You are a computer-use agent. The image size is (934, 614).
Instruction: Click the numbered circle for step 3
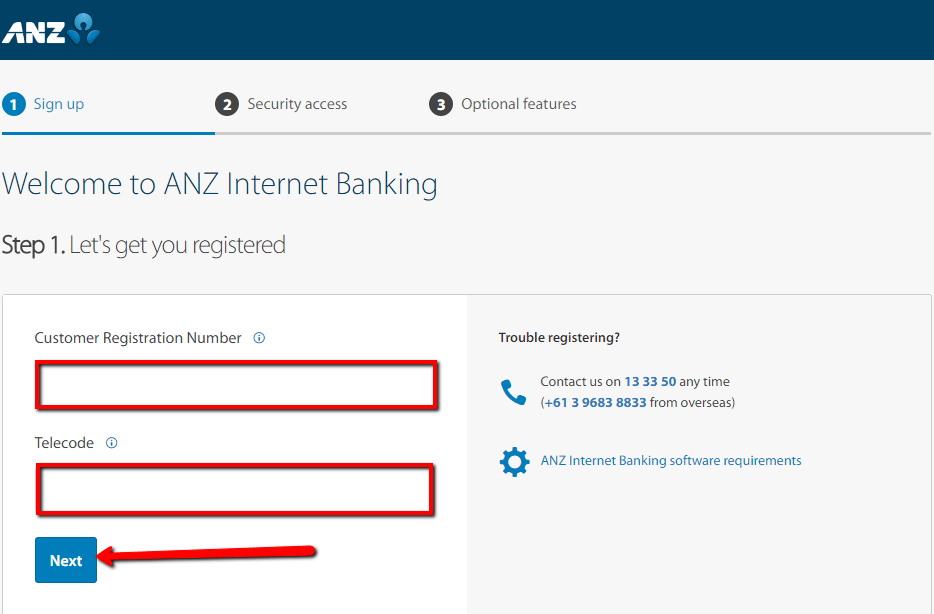[441, 103]
